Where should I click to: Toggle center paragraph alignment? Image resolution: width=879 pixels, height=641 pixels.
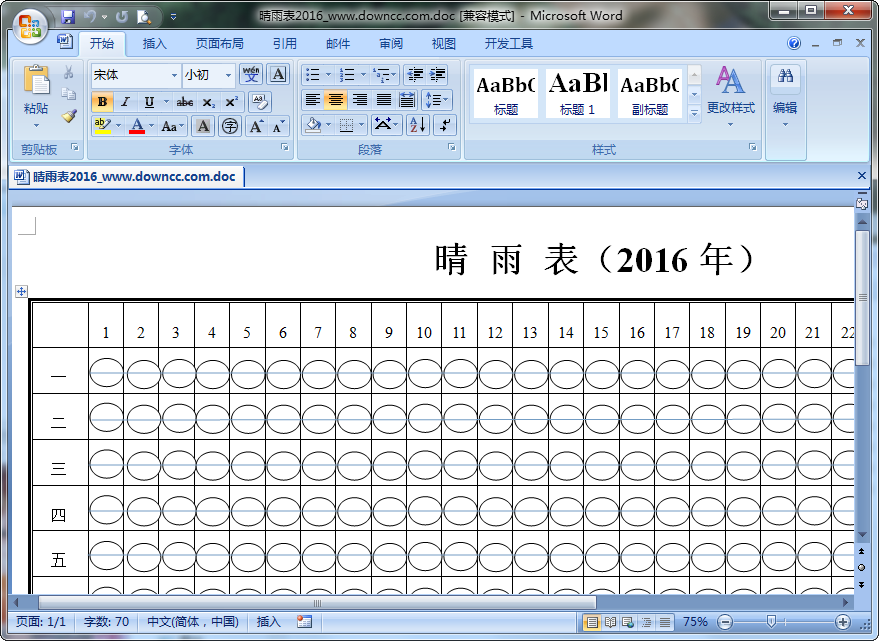pyautogui.click(x=337, y=101)
